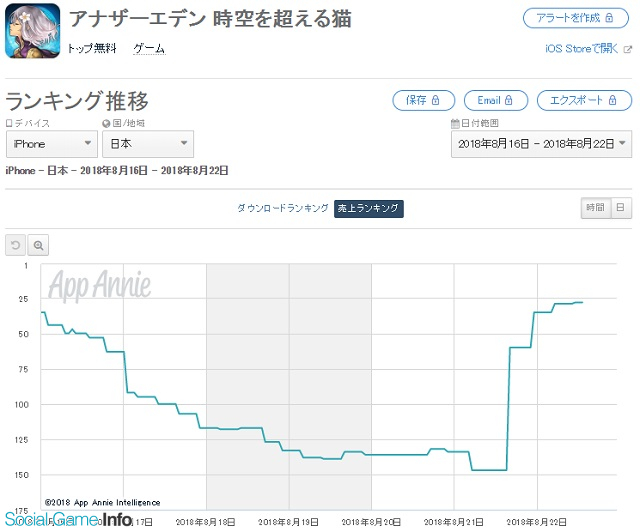
Task: Click the globe icon by 国/地域
Action: (106, 123)
